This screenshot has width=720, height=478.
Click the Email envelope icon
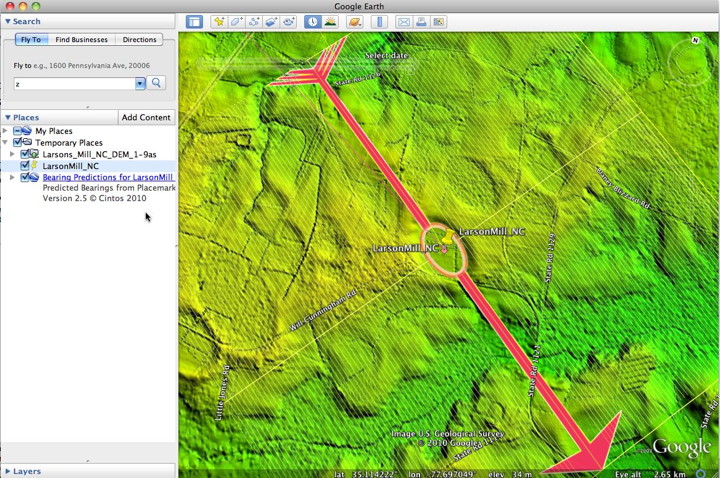[403, 21]
